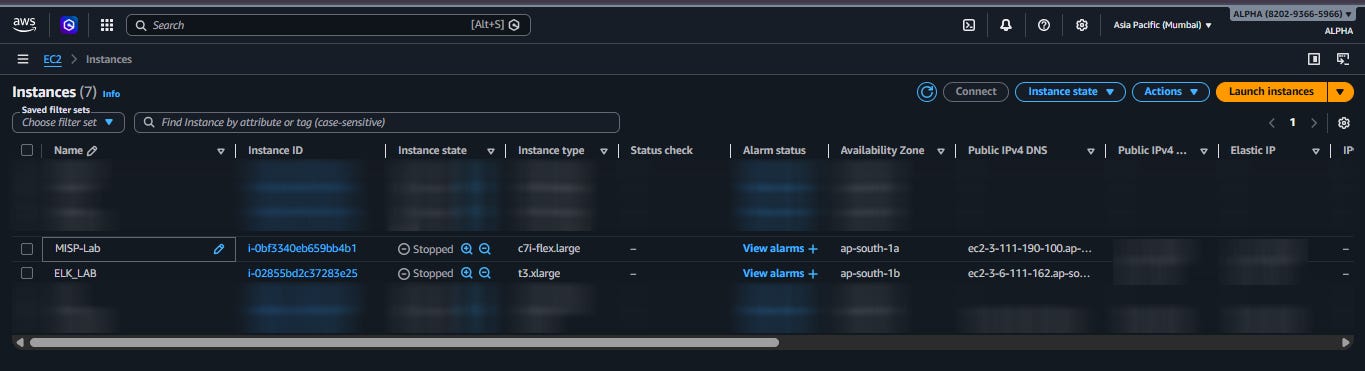Click Launch instances button
The image size is (1365, 371).
[x=1271, y=92]
